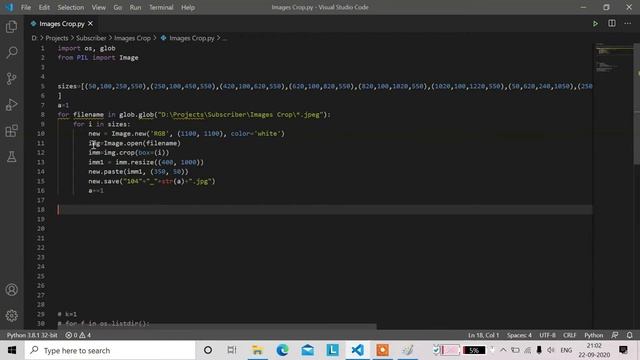The image size is (640, 360).
Task: Open the View menu
Action: [98, 7]
